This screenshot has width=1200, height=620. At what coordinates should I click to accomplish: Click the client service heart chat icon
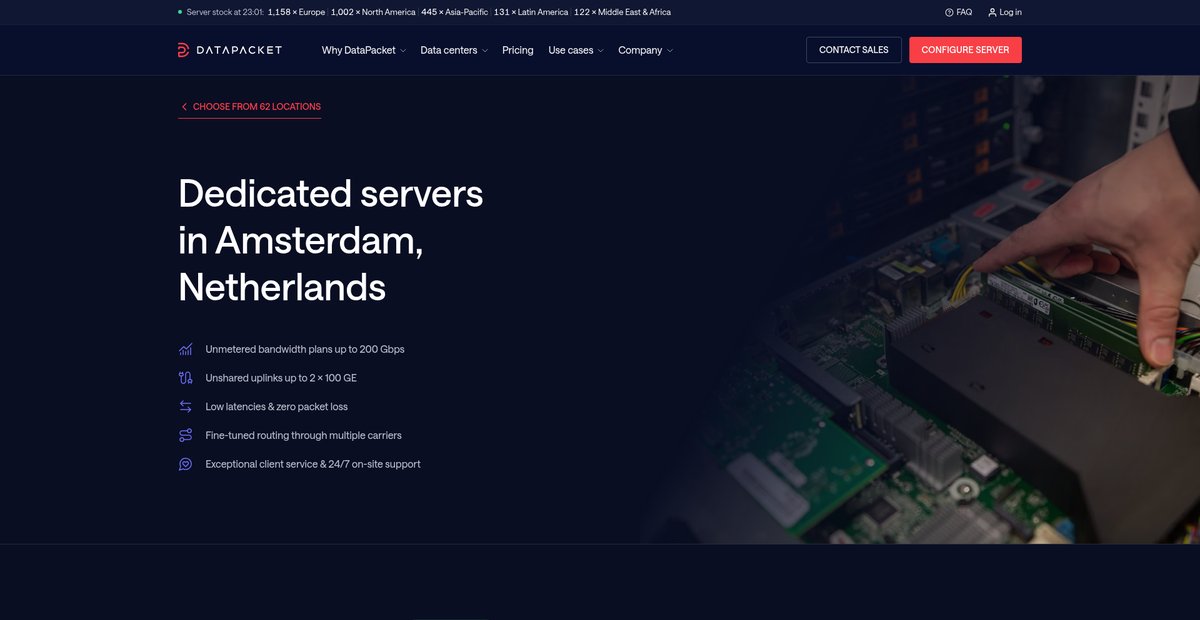[185, 464]
